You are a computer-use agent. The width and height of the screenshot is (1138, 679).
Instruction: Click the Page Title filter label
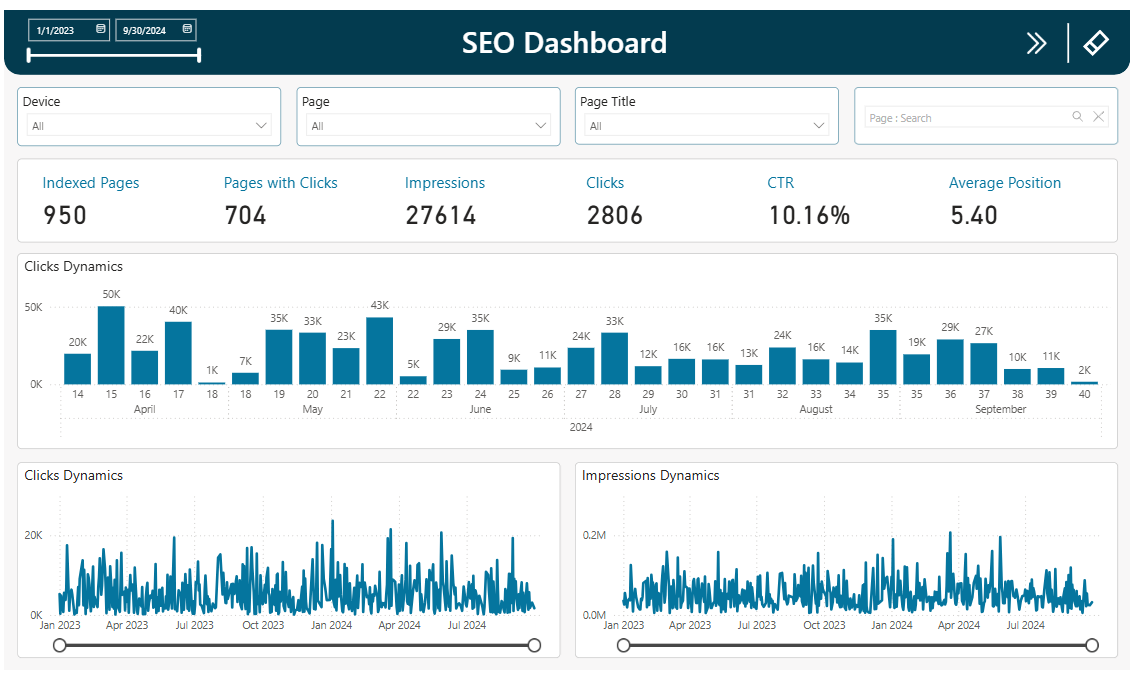point(607,102)
